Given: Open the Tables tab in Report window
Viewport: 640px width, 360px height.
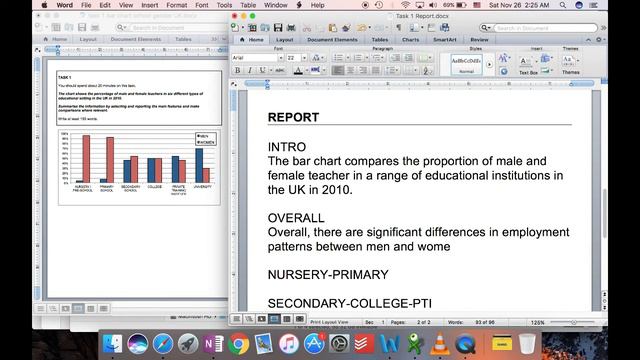Looking at the screenshot, I should (x=380, y=40).
